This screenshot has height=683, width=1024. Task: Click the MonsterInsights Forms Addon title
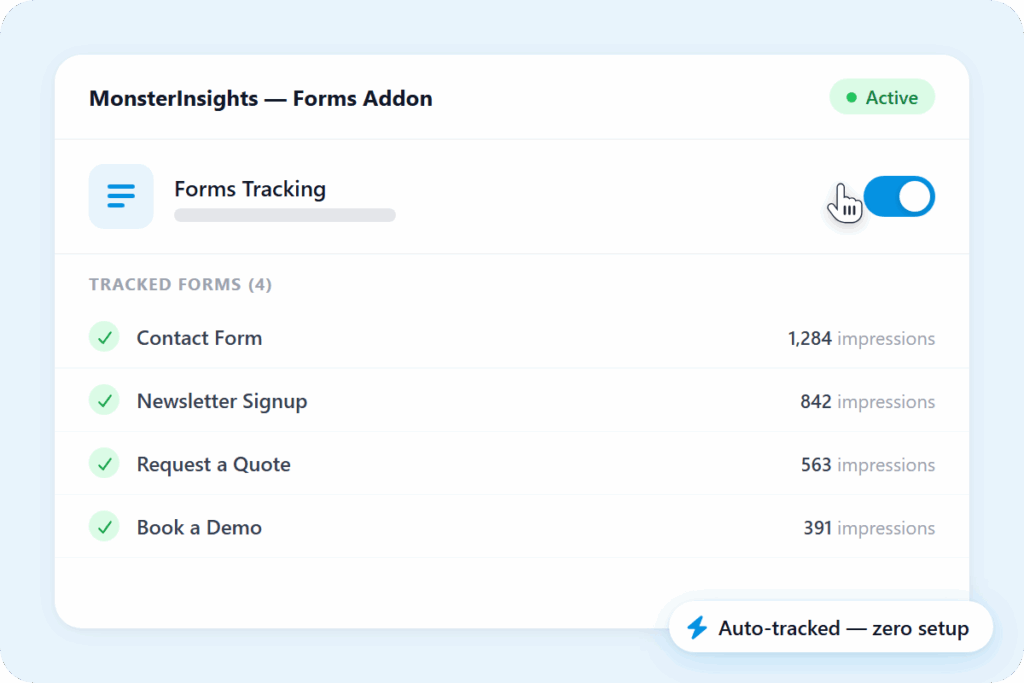(260, 98)
